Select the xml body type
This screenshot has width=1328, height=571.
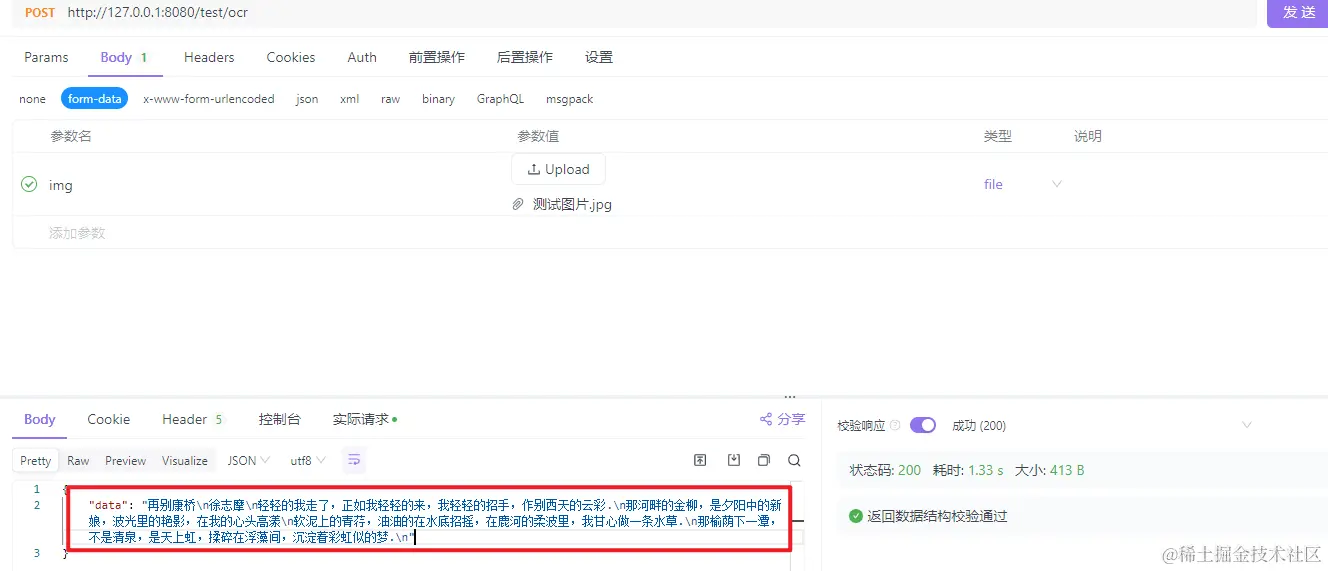pos(350,99)
